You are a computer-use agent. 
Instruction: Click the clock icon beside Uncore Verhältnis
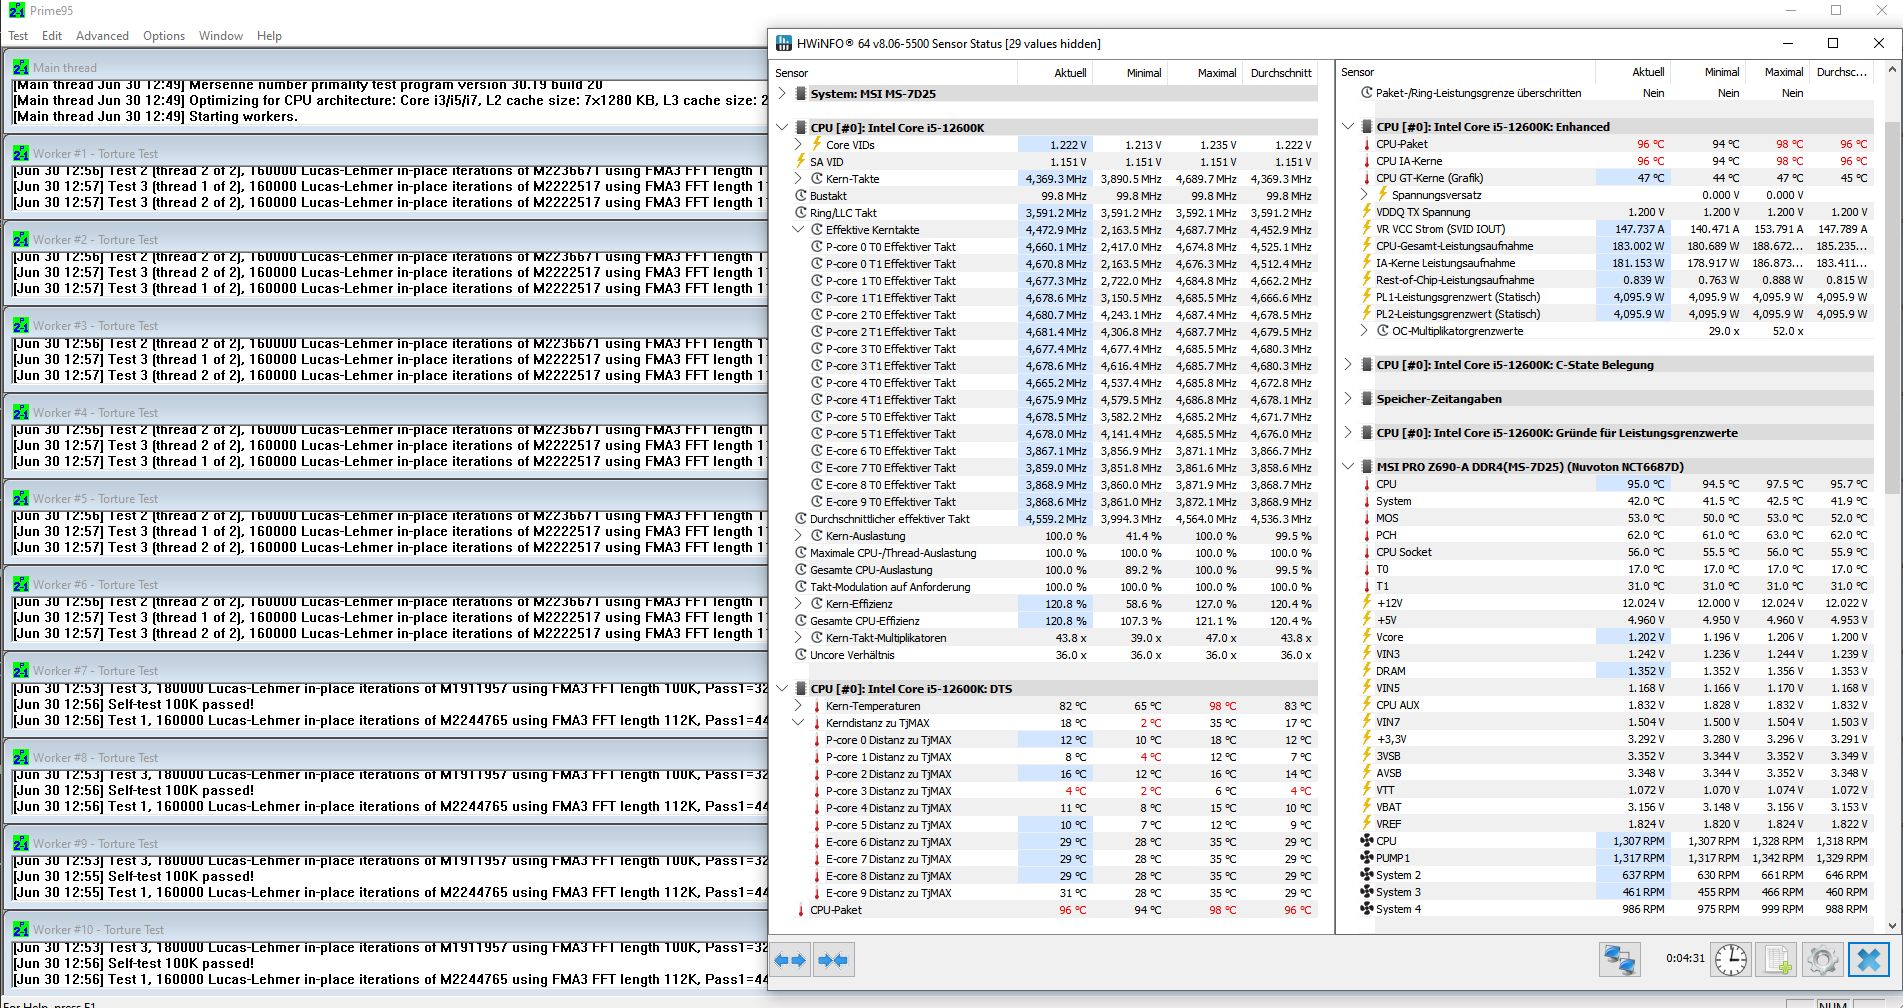click(800, 655)
